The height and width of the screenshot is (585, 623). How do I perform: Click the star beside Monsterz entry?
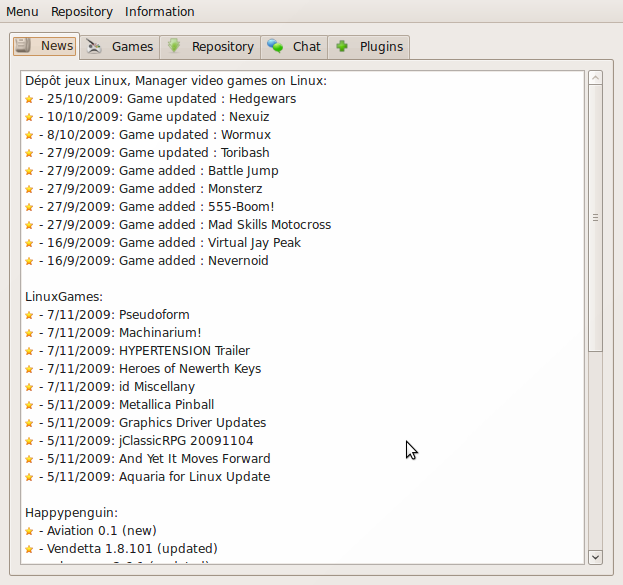click(x=29, y=189)
